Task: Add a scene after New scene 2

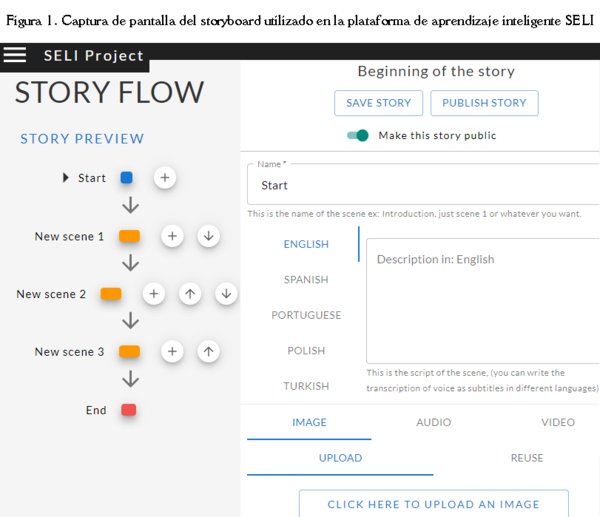Action: coord(153,294)
